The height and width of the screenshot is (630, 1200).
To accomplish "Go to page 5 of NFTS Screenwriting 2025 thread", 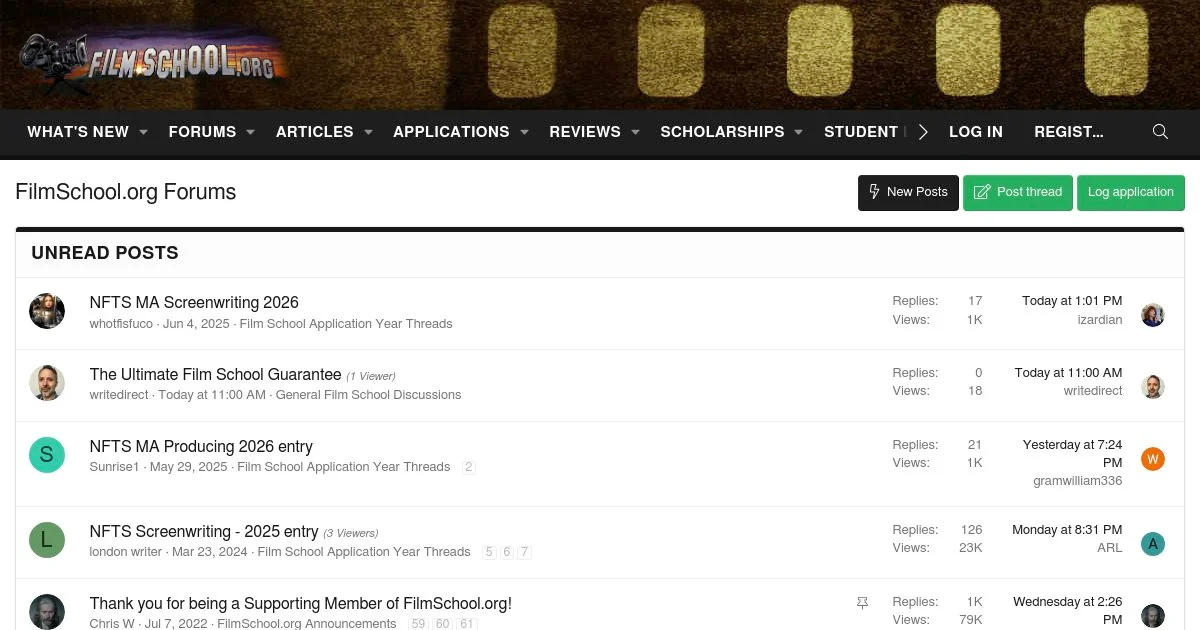I will [489, 552].
